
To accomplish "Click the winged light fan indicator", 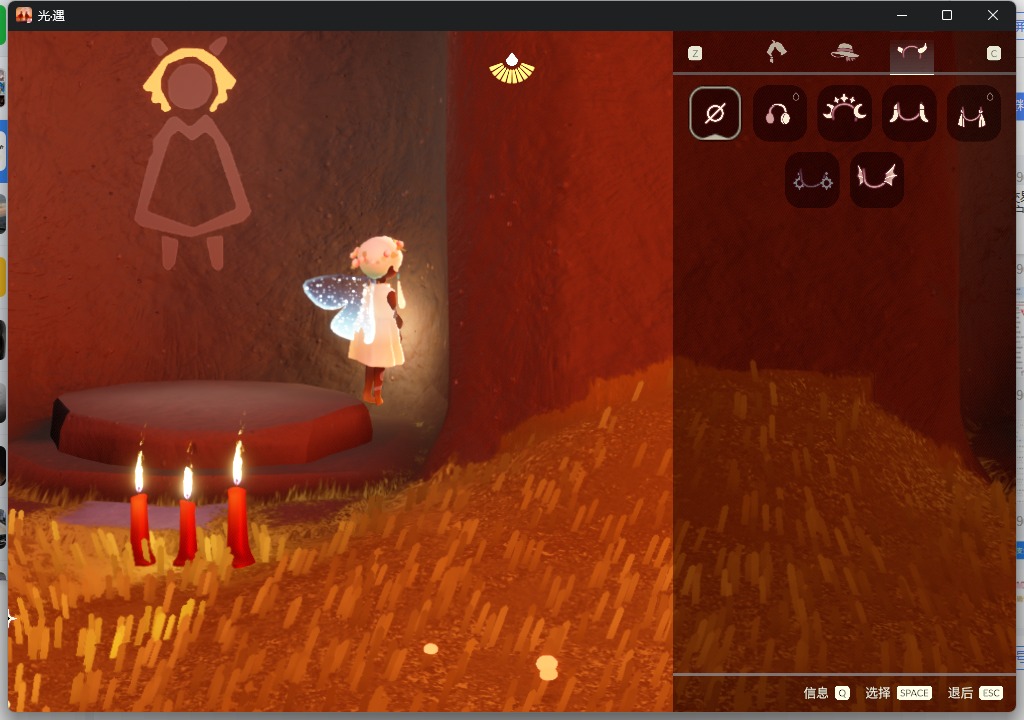I will click(x=512, y=69).
